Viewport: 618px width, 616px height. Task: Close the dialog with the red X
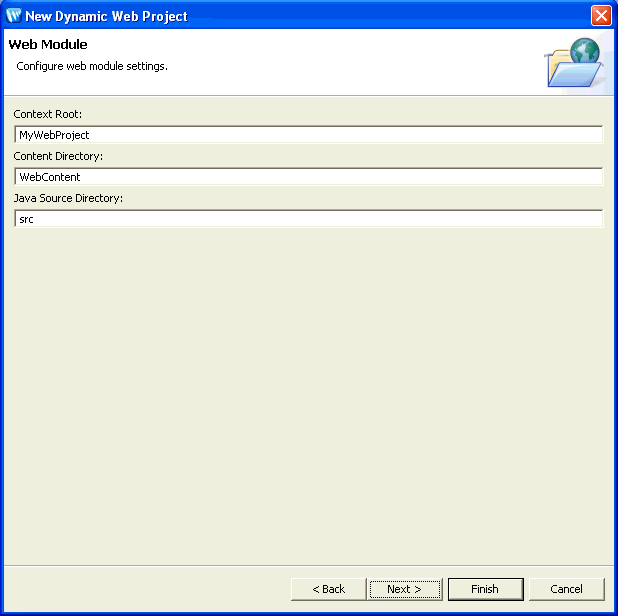tap(601, 16)
